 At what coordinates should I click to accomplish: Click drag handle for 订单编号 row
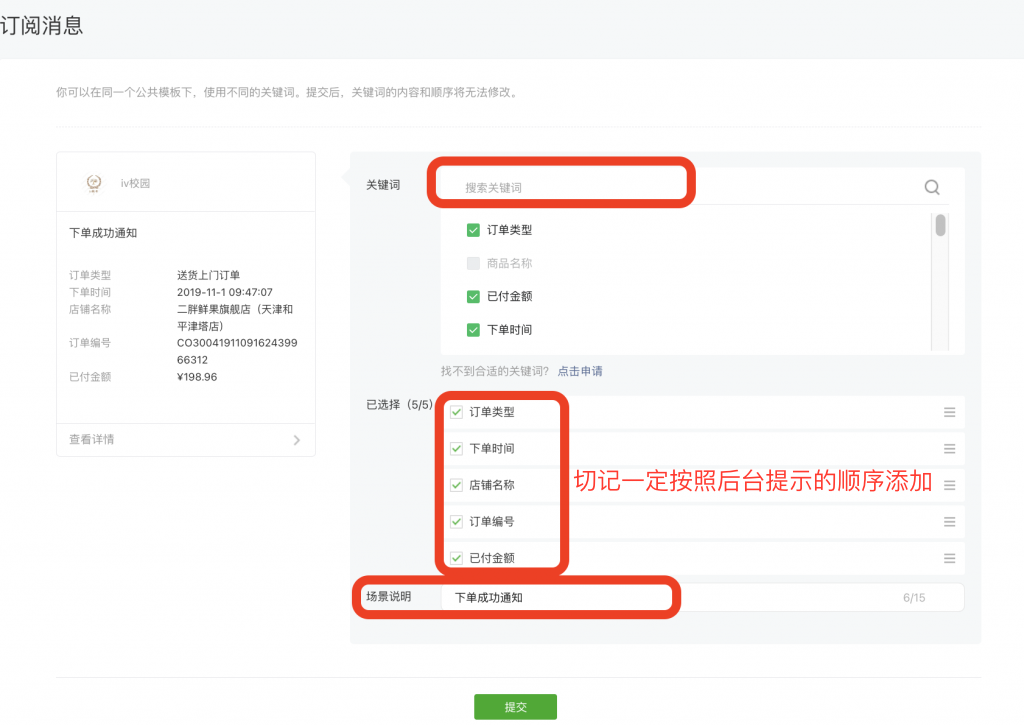tap(949, 521)
